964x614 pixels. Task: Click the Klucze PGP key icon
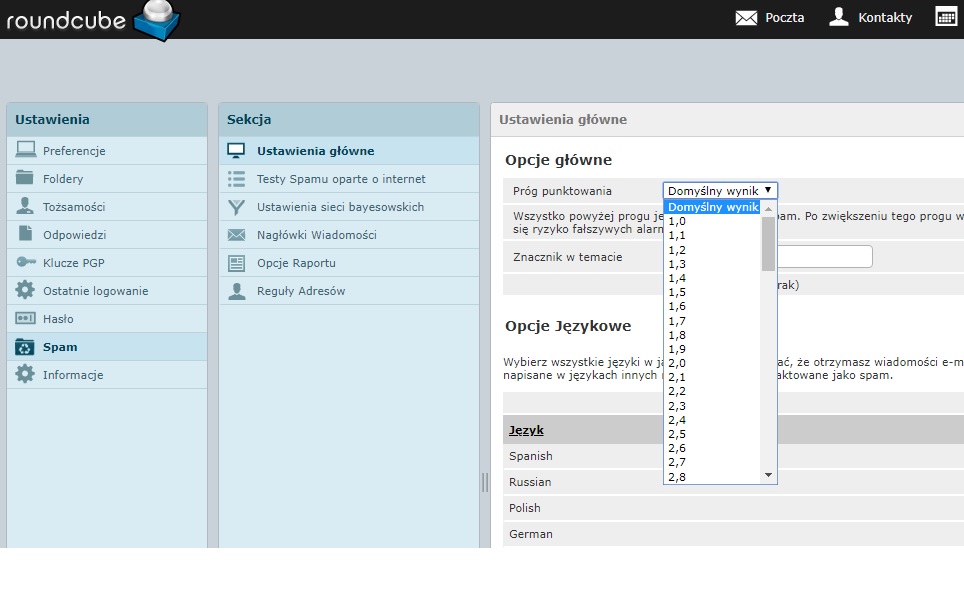25,263
